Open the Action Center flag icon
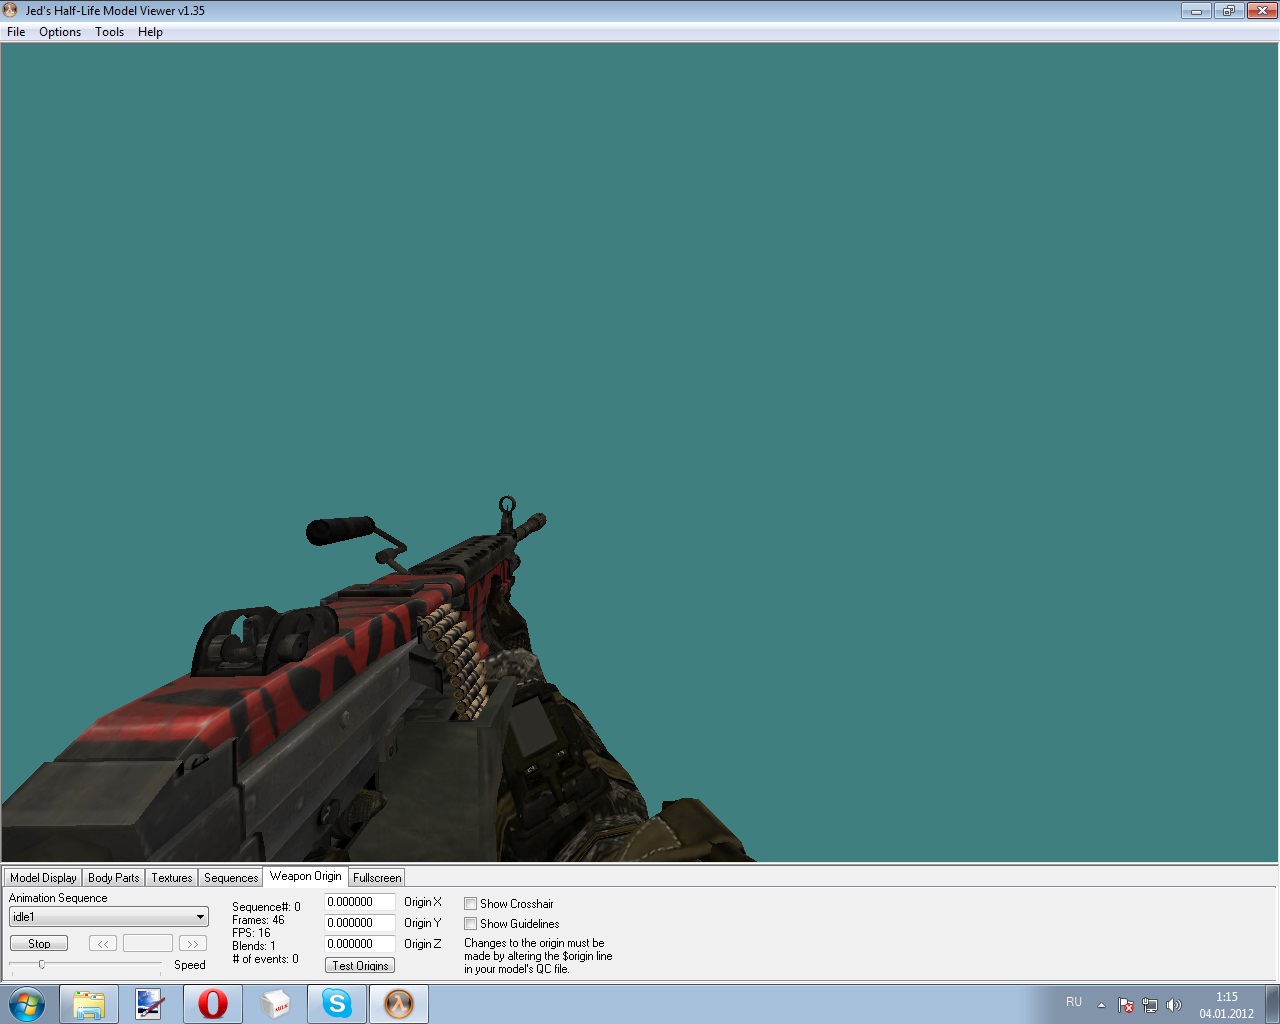The image size is (1280, 1024). [x=1126, y=1005]
